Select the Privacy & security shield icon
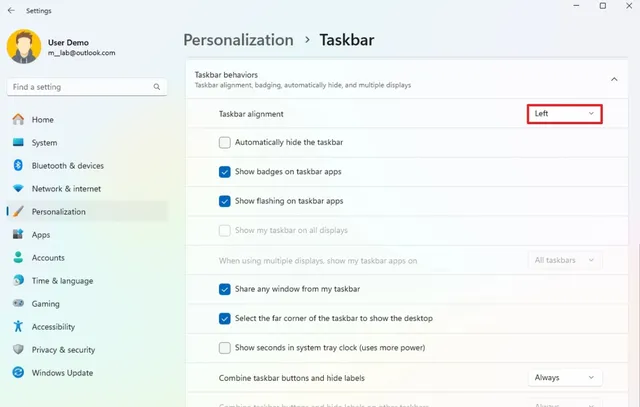The width and height of the screenshot is (640, 407). pyautogui.click(x=18, y=349)
